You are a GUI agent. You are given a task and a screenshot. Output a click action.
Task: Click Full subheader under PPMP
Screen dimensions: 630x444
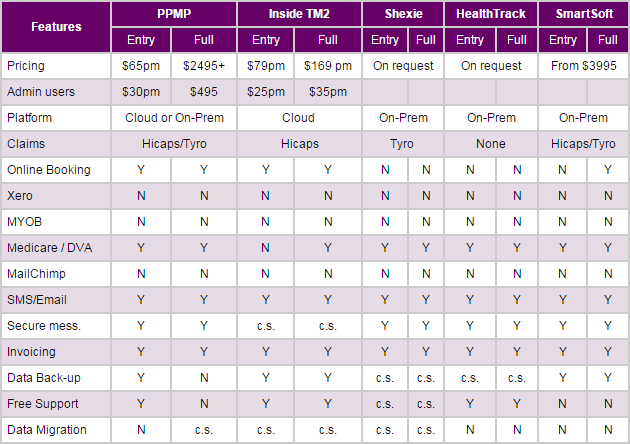point(204,40)
